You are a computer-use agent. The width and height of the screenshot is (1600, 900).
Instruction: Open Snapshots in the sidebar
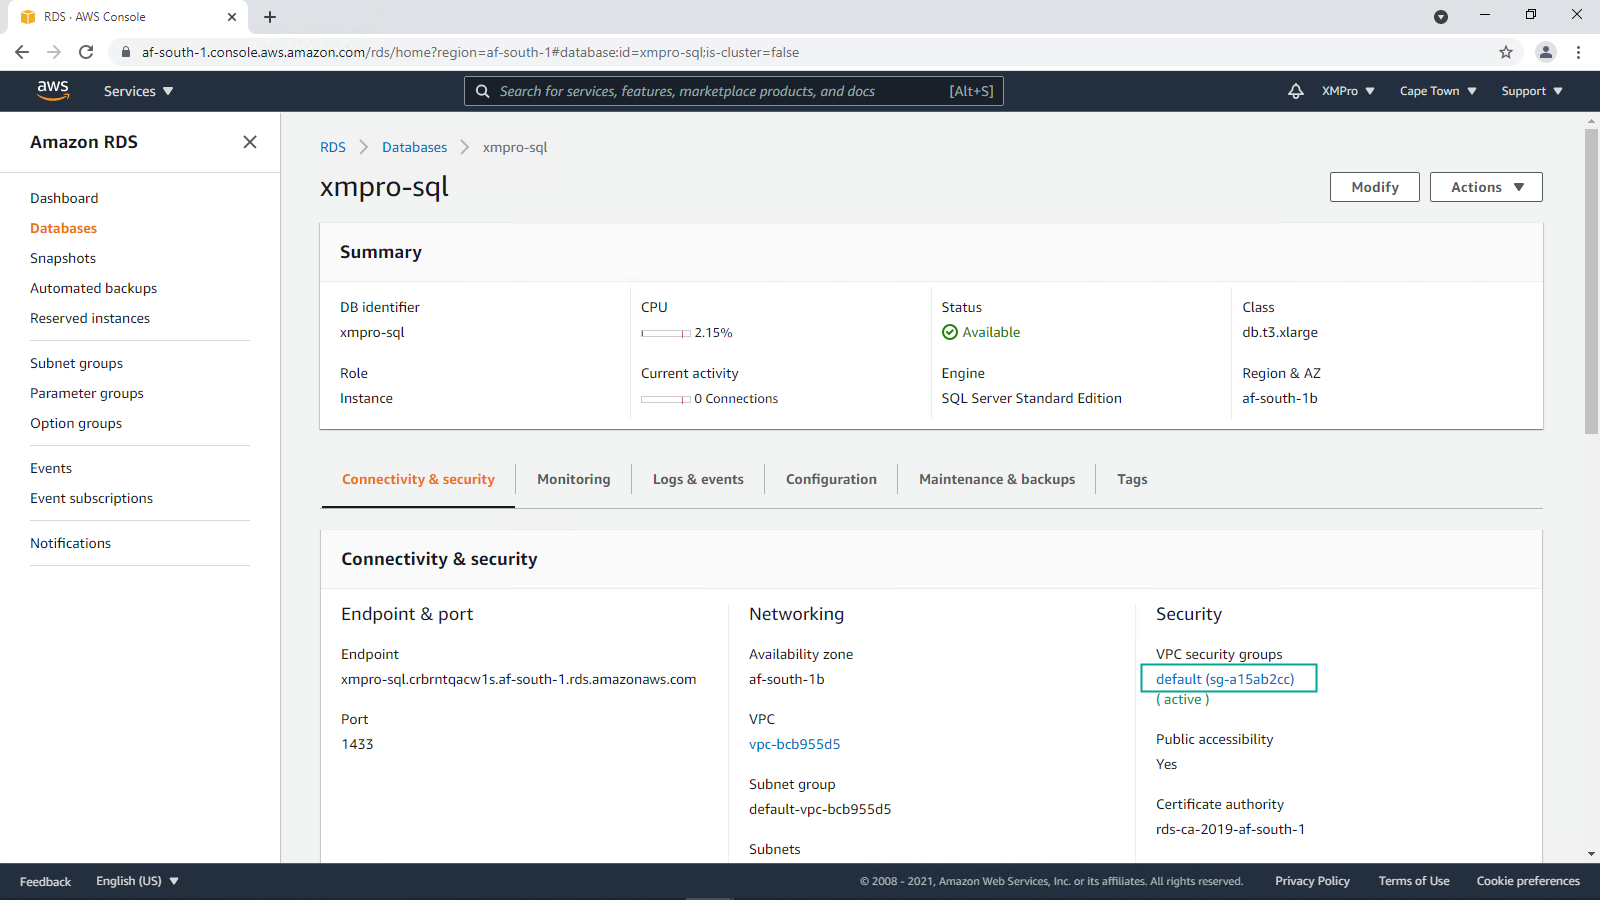coord(63,258)
